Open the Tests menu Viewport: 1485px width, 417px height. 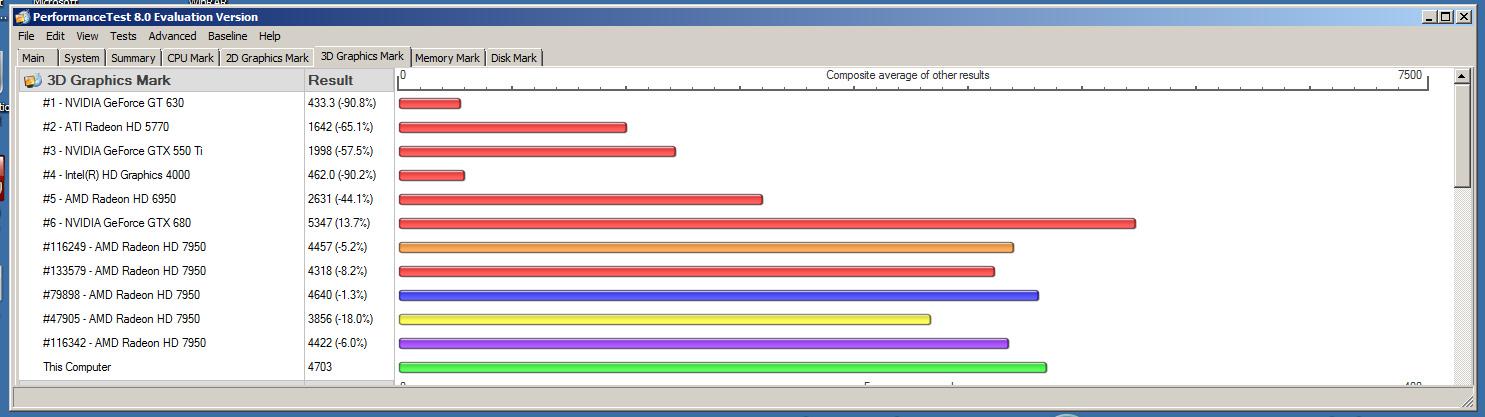coord(123,36)
